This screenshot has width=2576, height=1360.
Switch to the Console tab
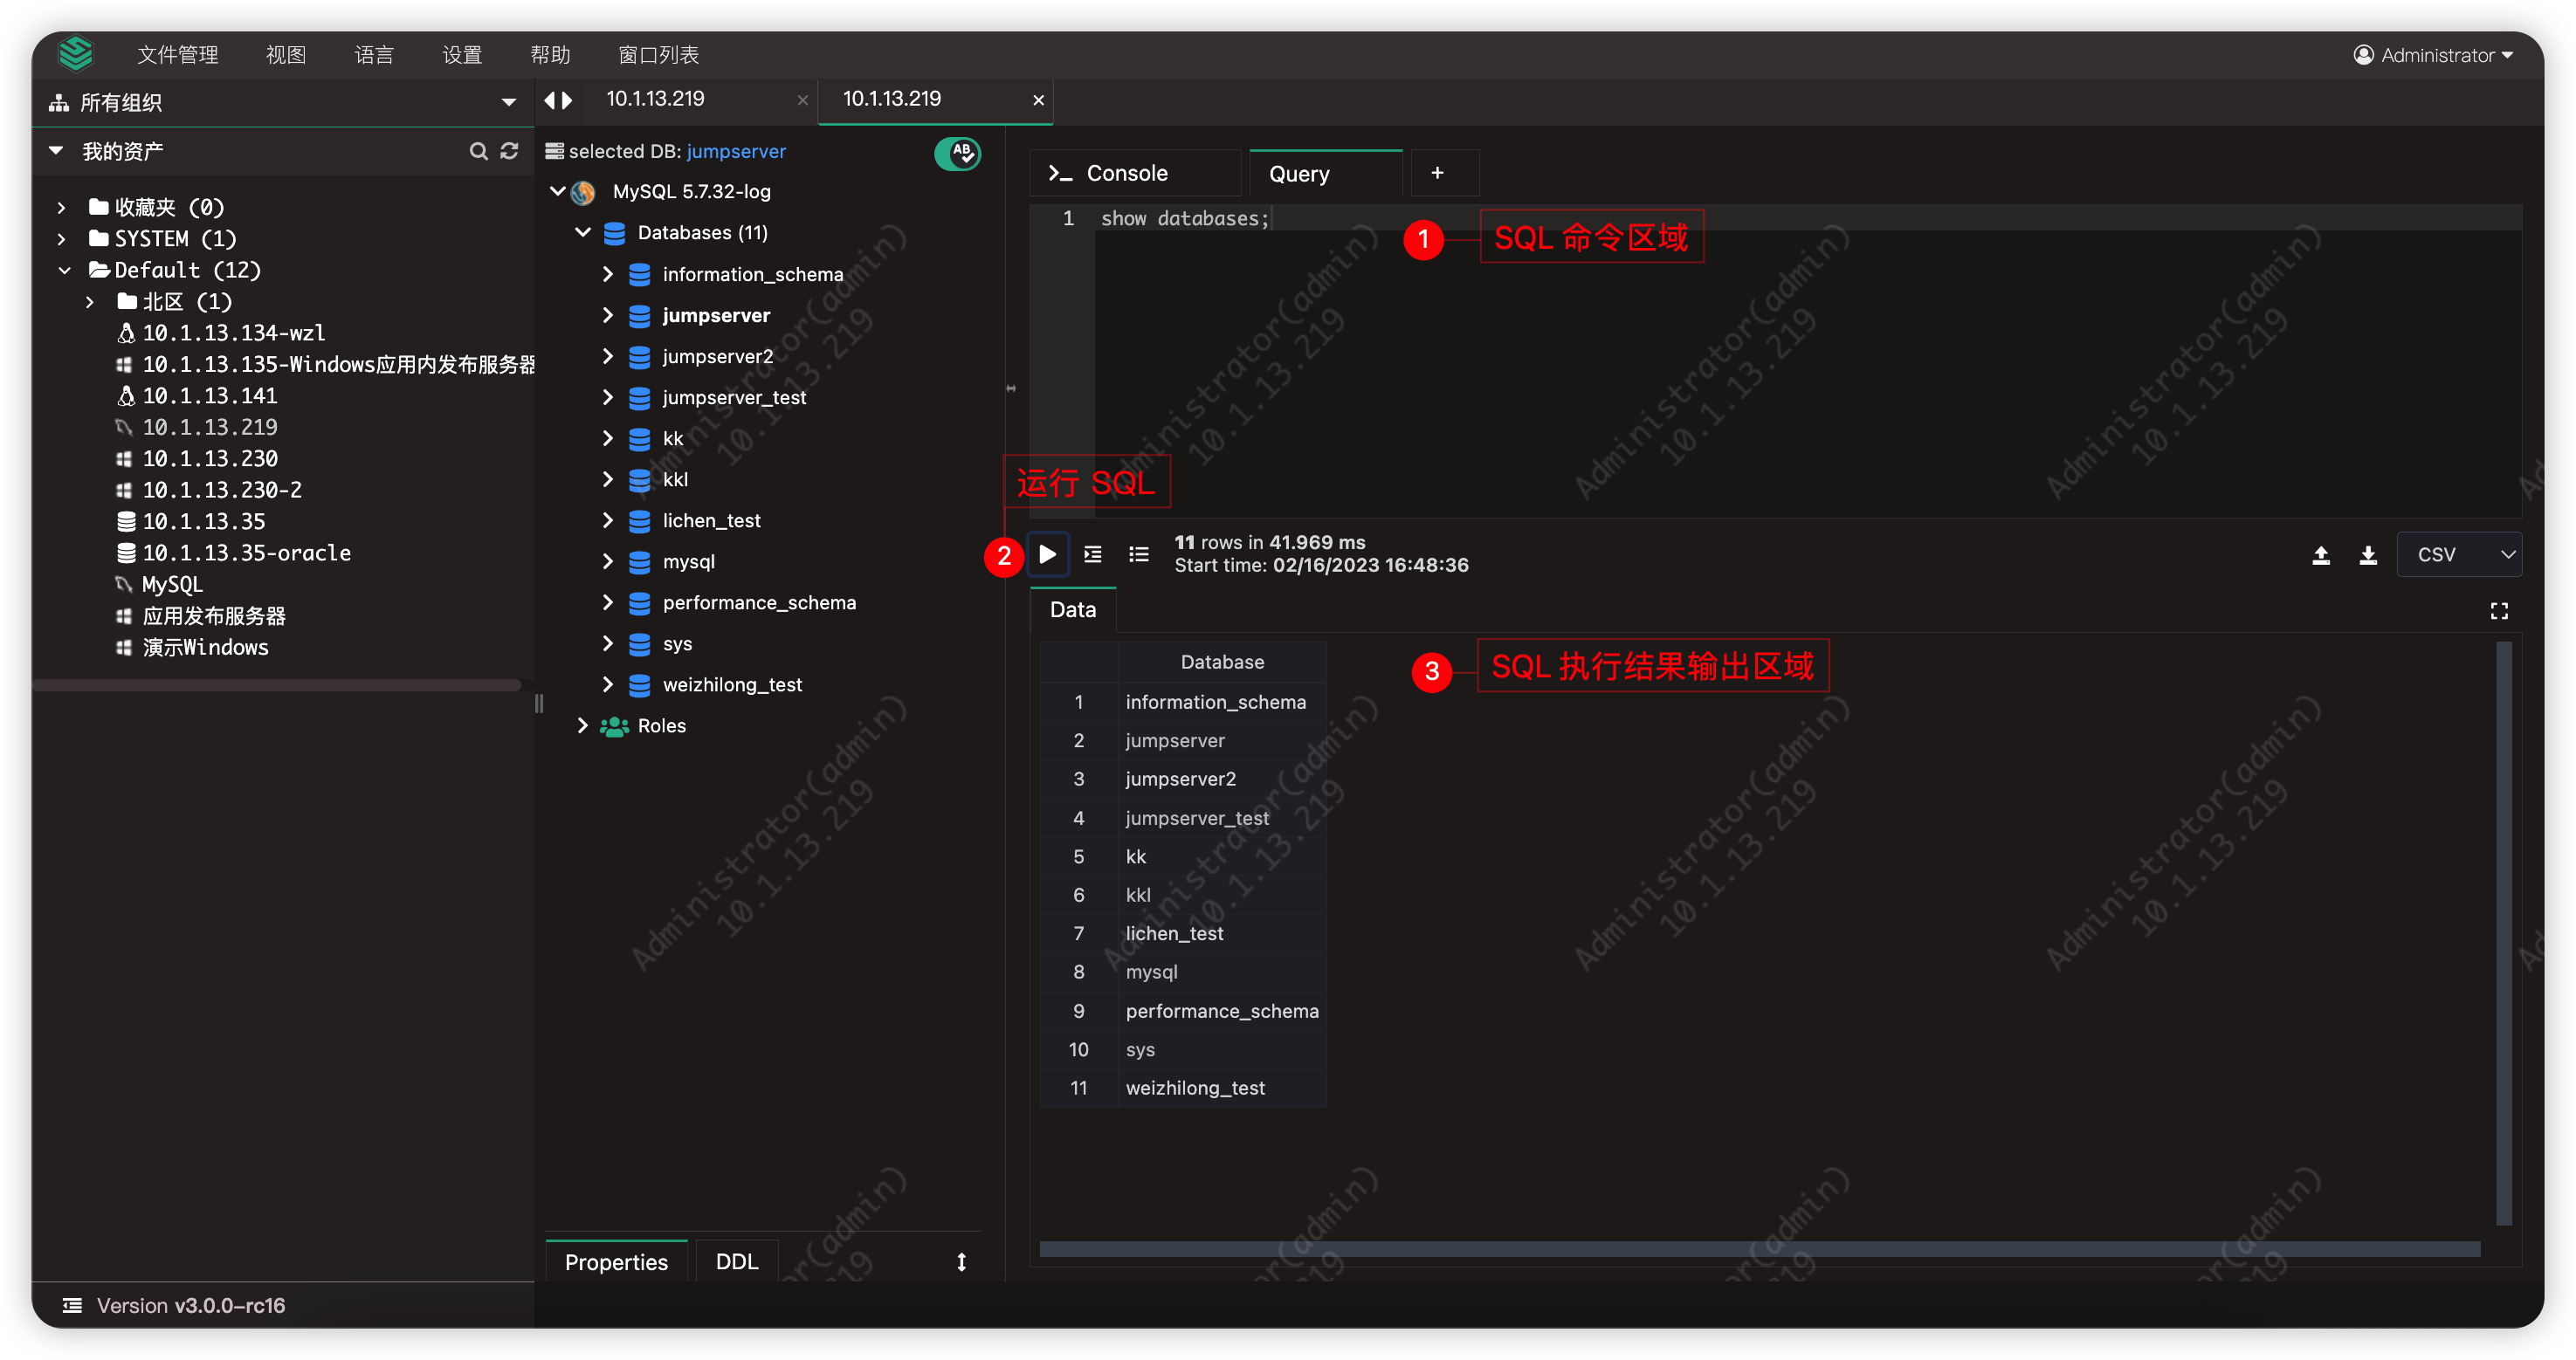pos(1135,173)
